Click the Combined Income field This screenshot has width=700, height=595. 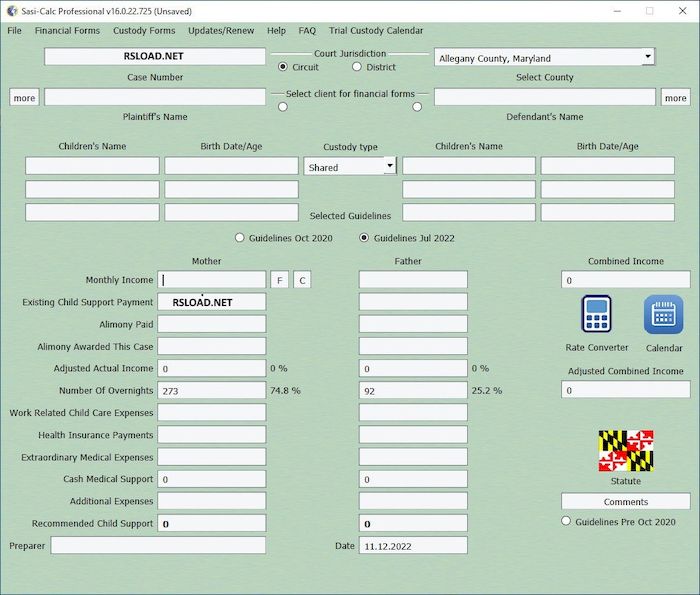625,279
